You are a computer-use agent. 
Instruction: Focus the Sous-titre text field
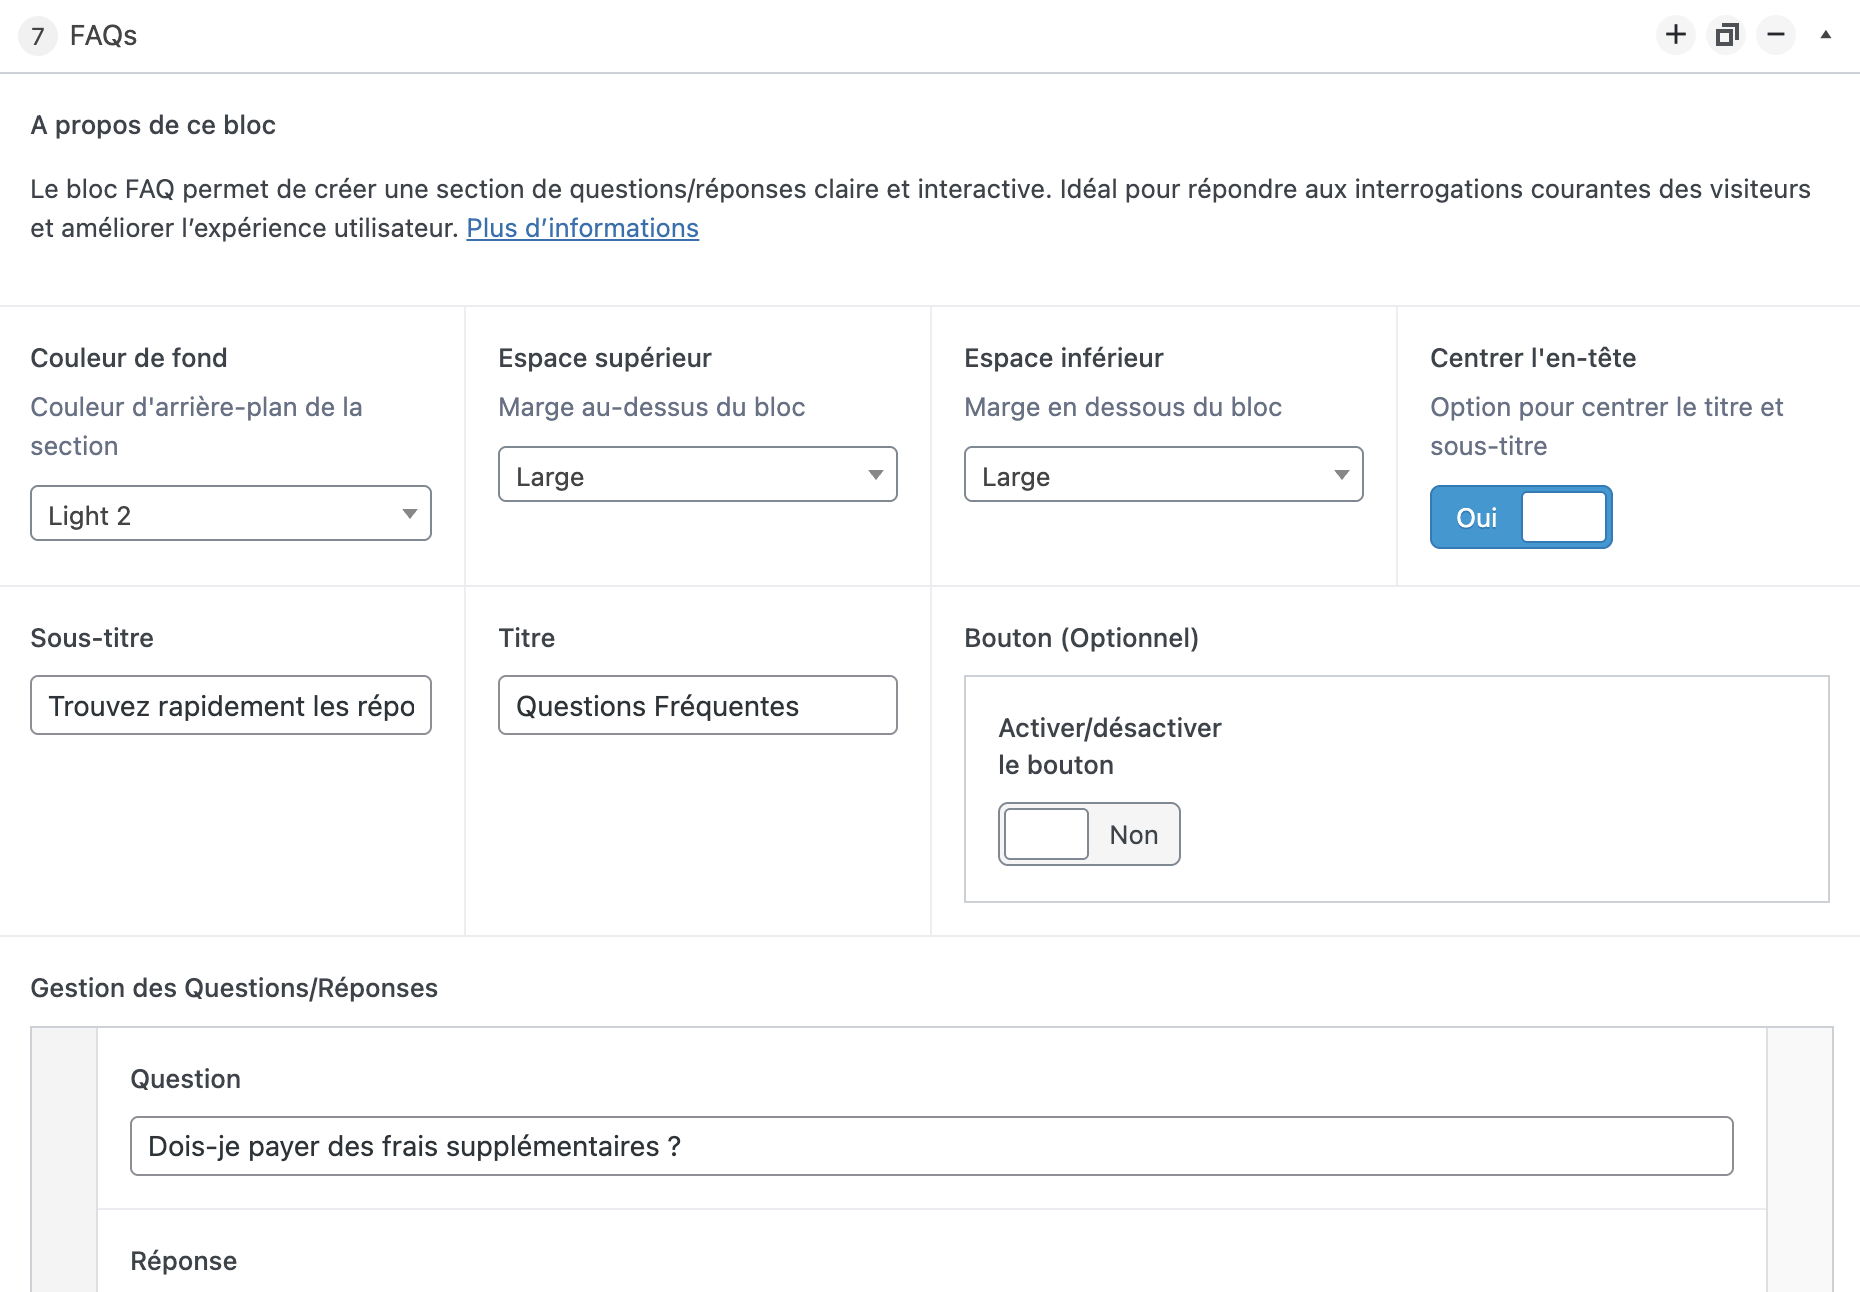pyautogui.click(x=231, y=706)
